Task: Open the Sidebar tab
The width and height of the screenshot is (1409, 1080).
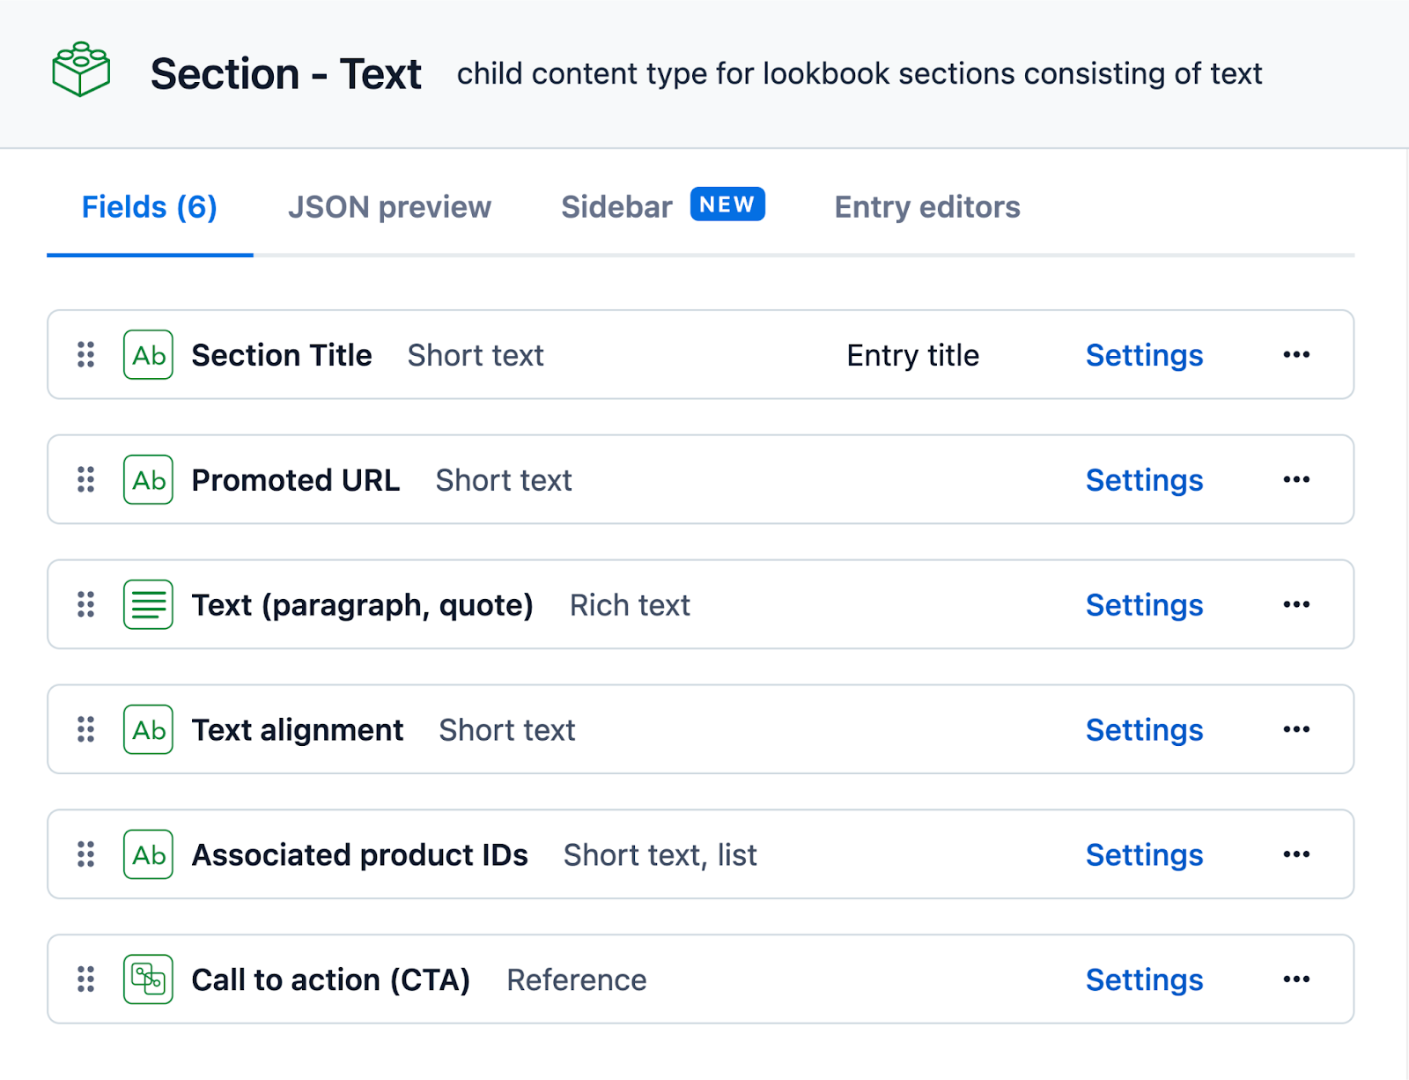Action: [x=617, y=207]
